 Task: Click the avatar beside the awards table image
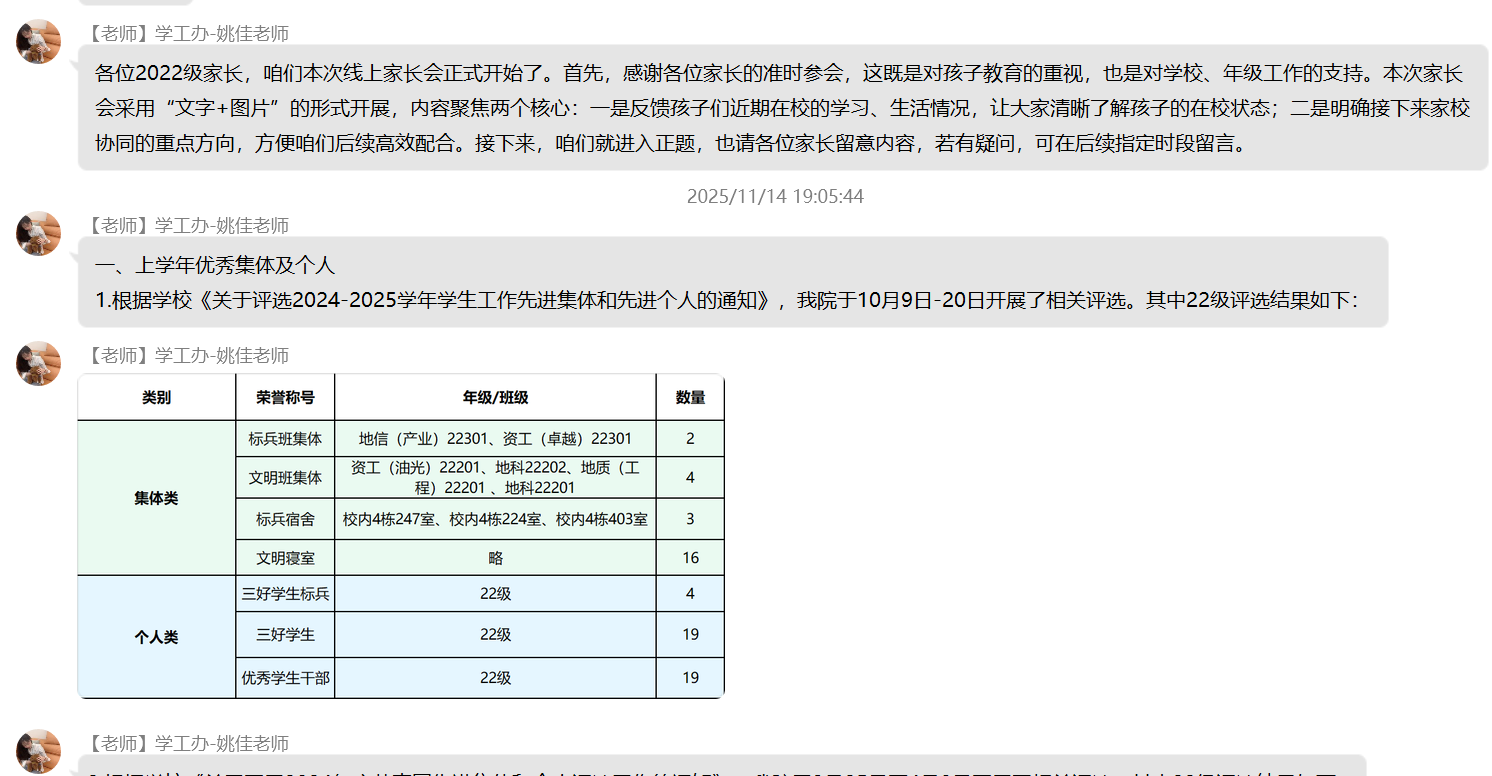38,364
